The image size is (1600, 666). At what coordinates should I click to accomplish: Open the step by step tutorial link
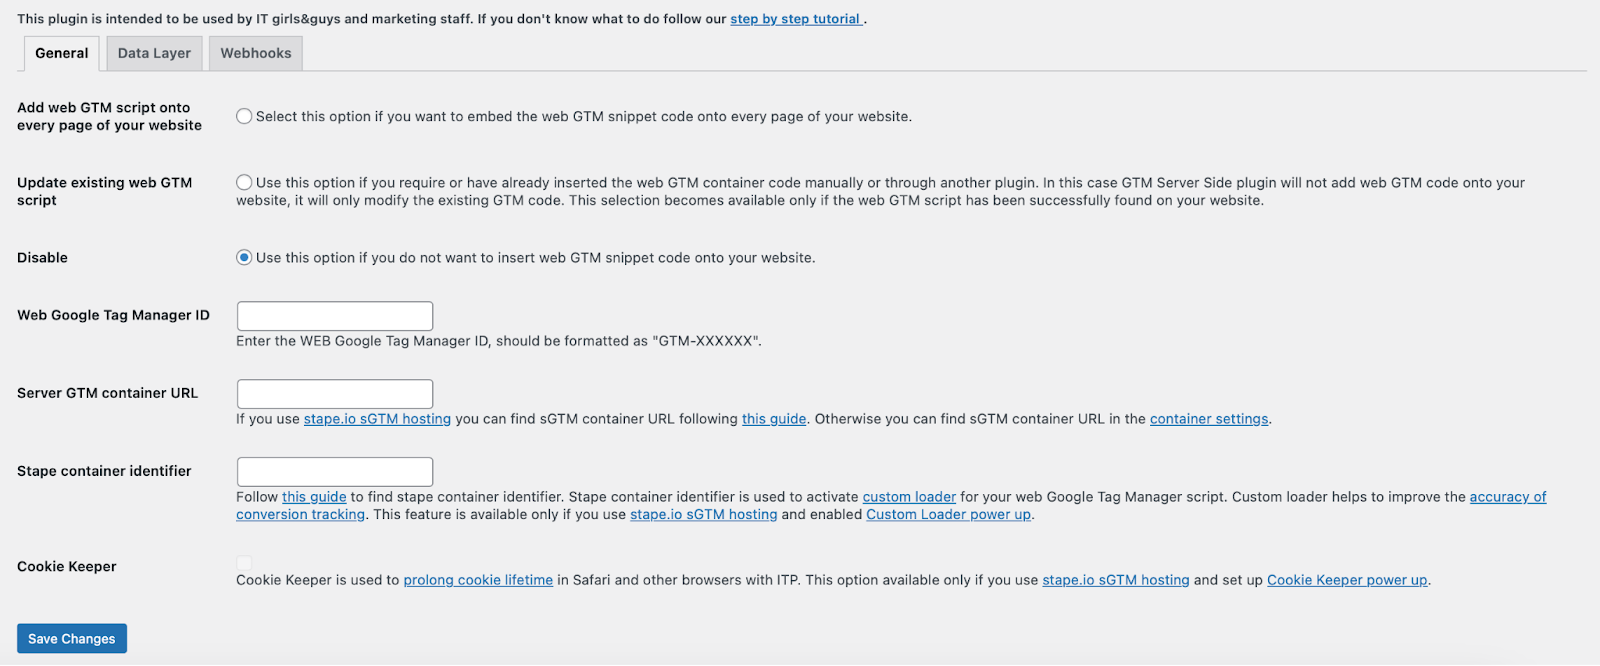pyautogui.click(x=795, y=18)
